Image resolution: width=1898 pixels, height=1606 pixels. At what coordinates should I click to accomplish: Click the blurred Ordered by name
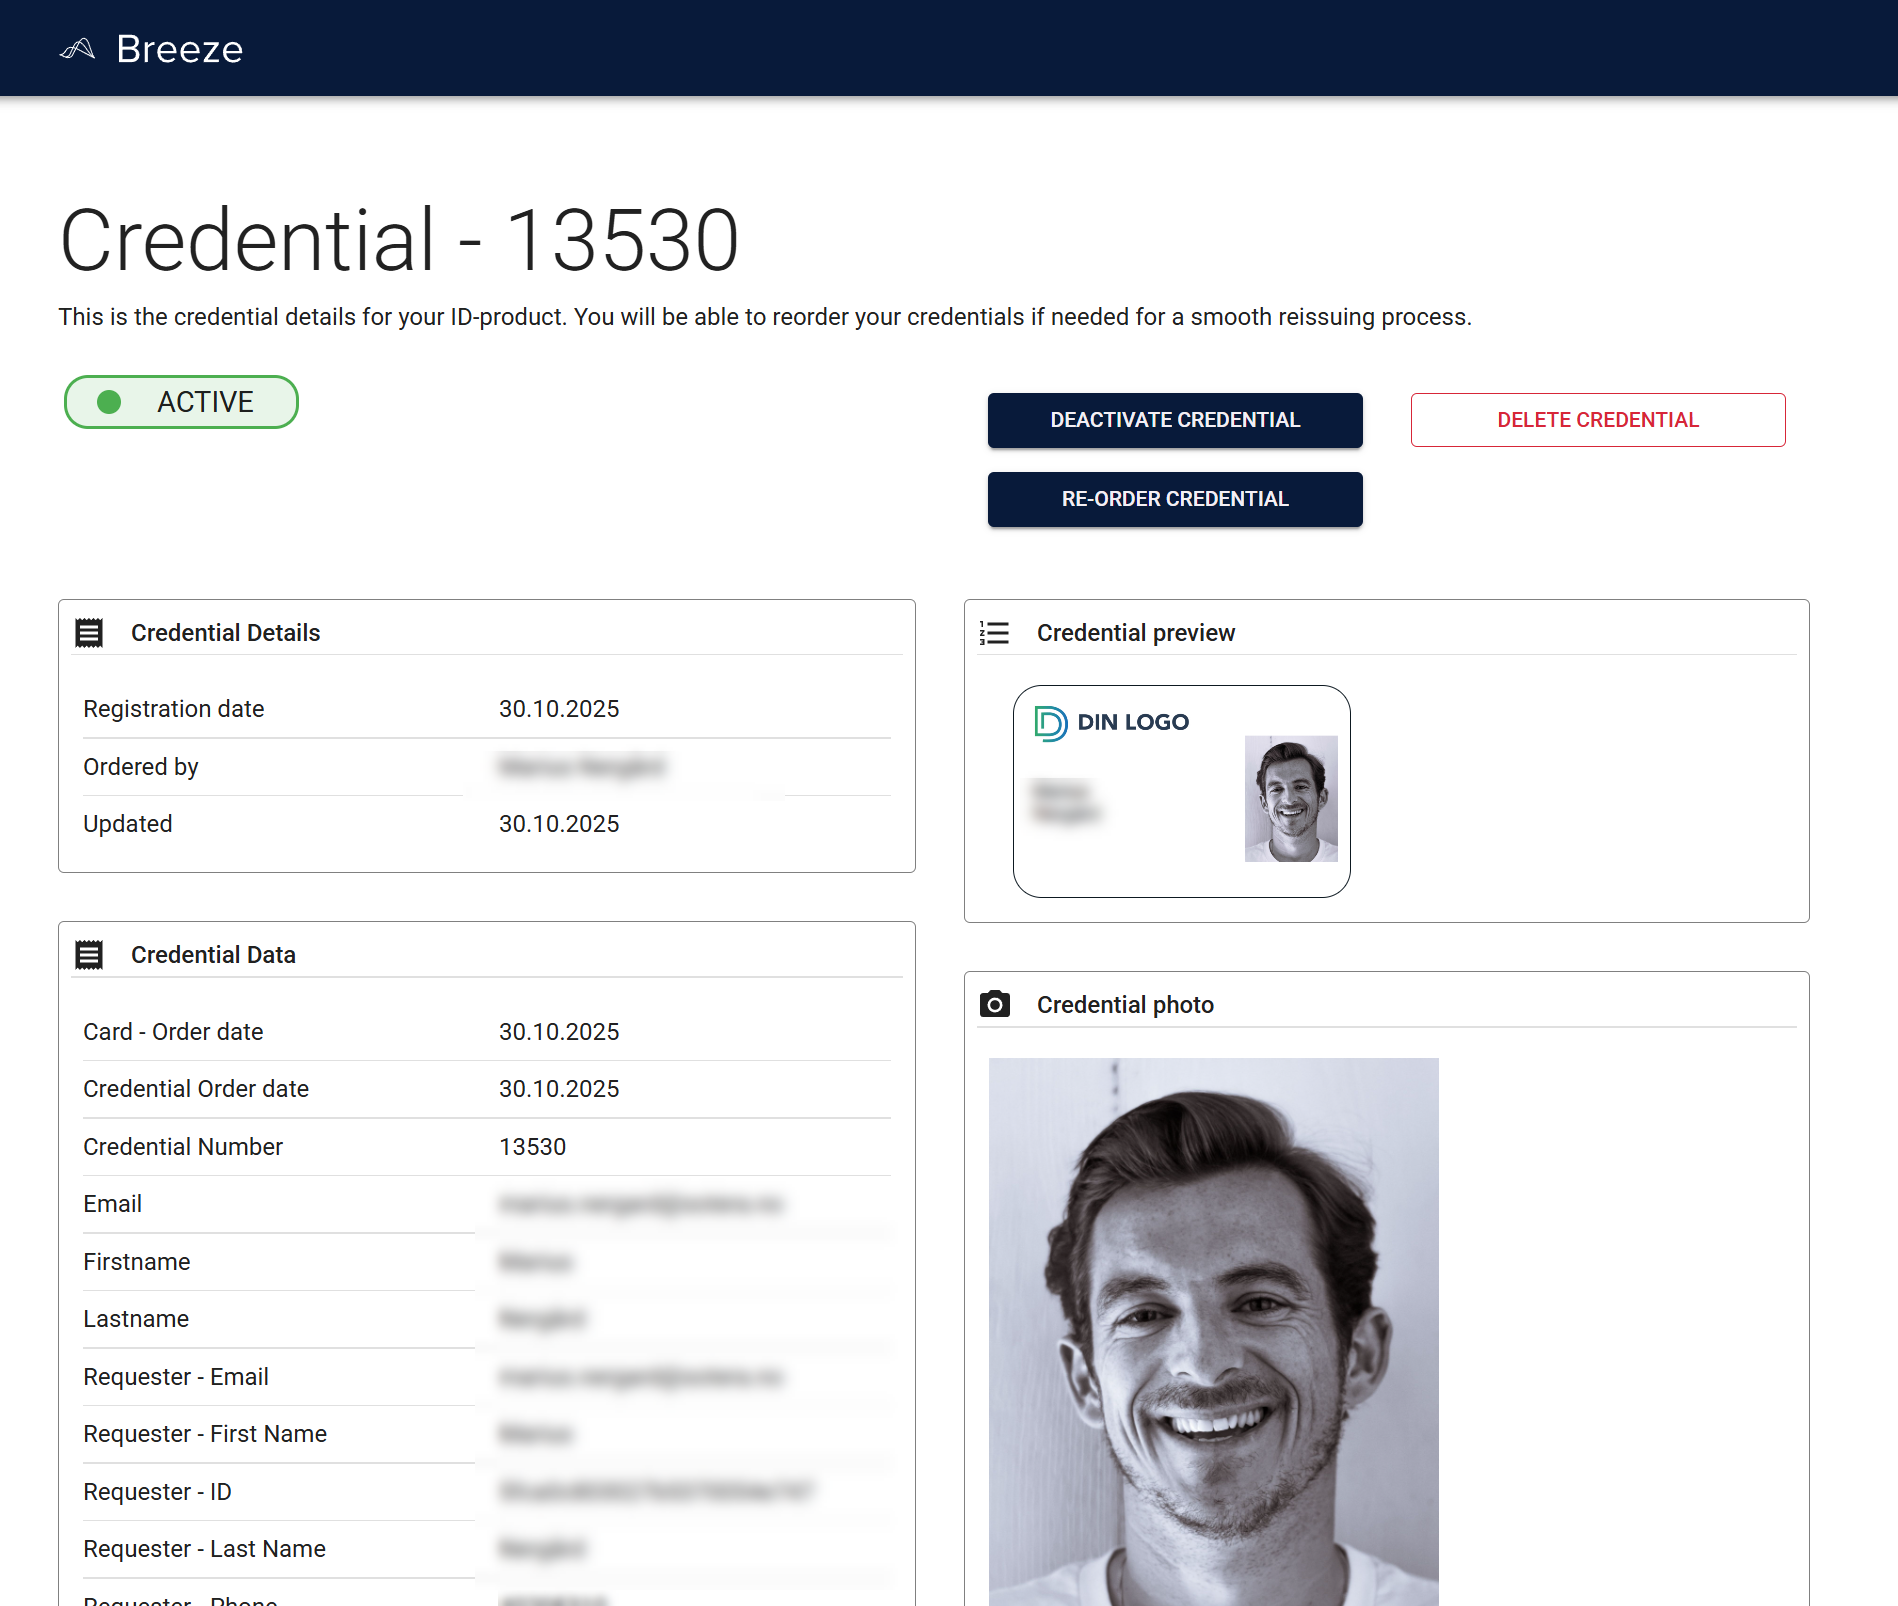coord(580,767)
